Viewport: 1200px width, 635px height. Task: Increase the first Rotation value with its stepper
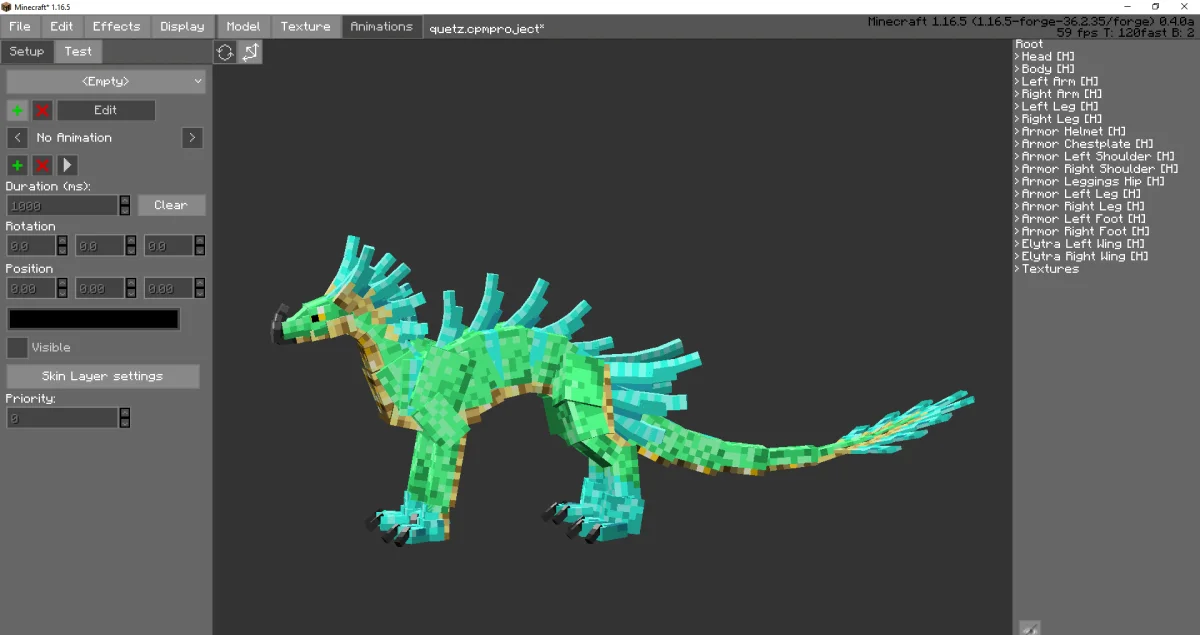coord(62,240)
